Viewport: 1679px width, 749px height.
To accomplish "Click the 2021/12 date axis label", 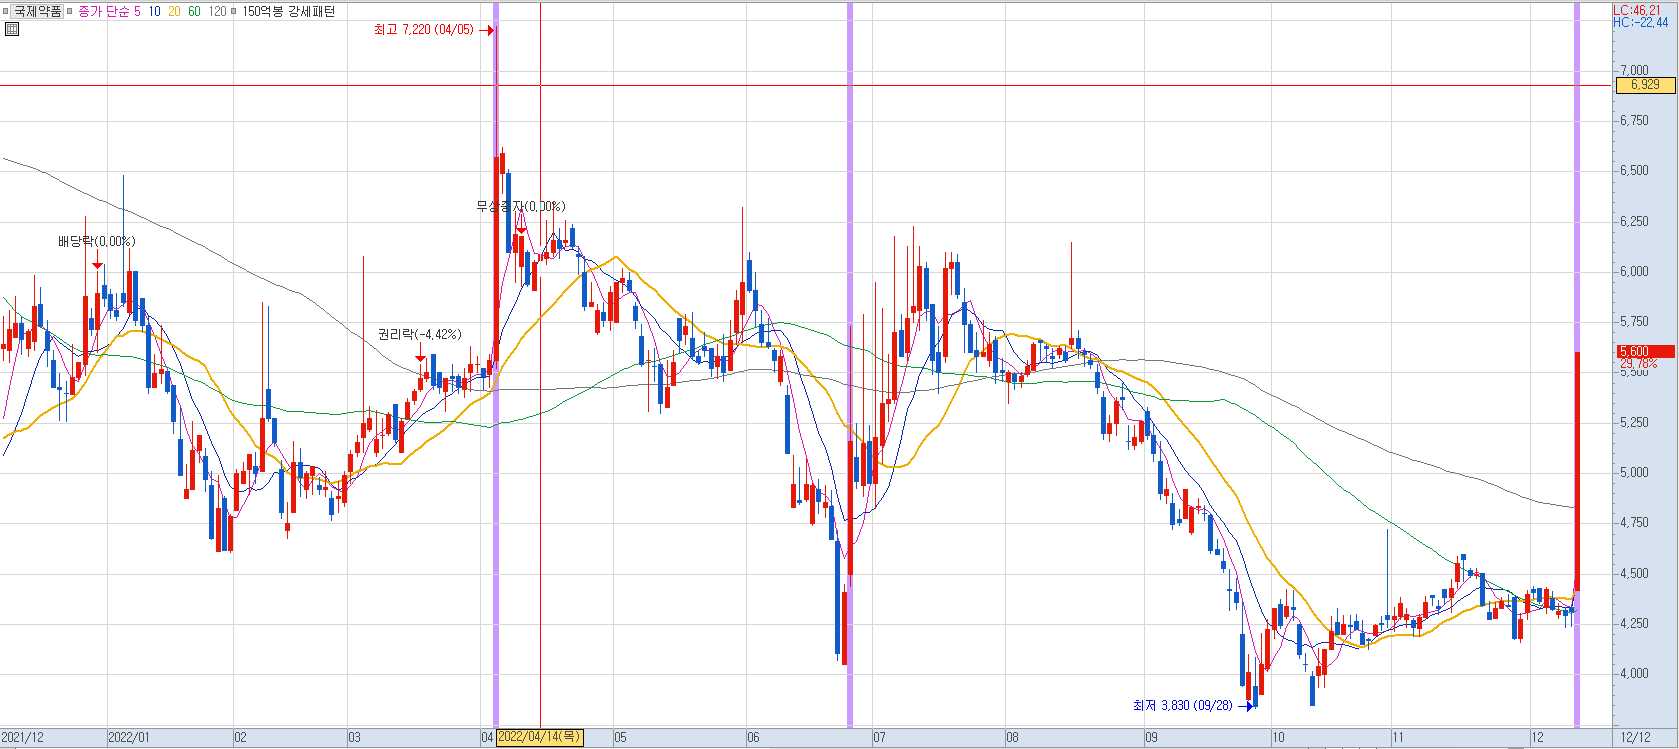I will (22, 737).
